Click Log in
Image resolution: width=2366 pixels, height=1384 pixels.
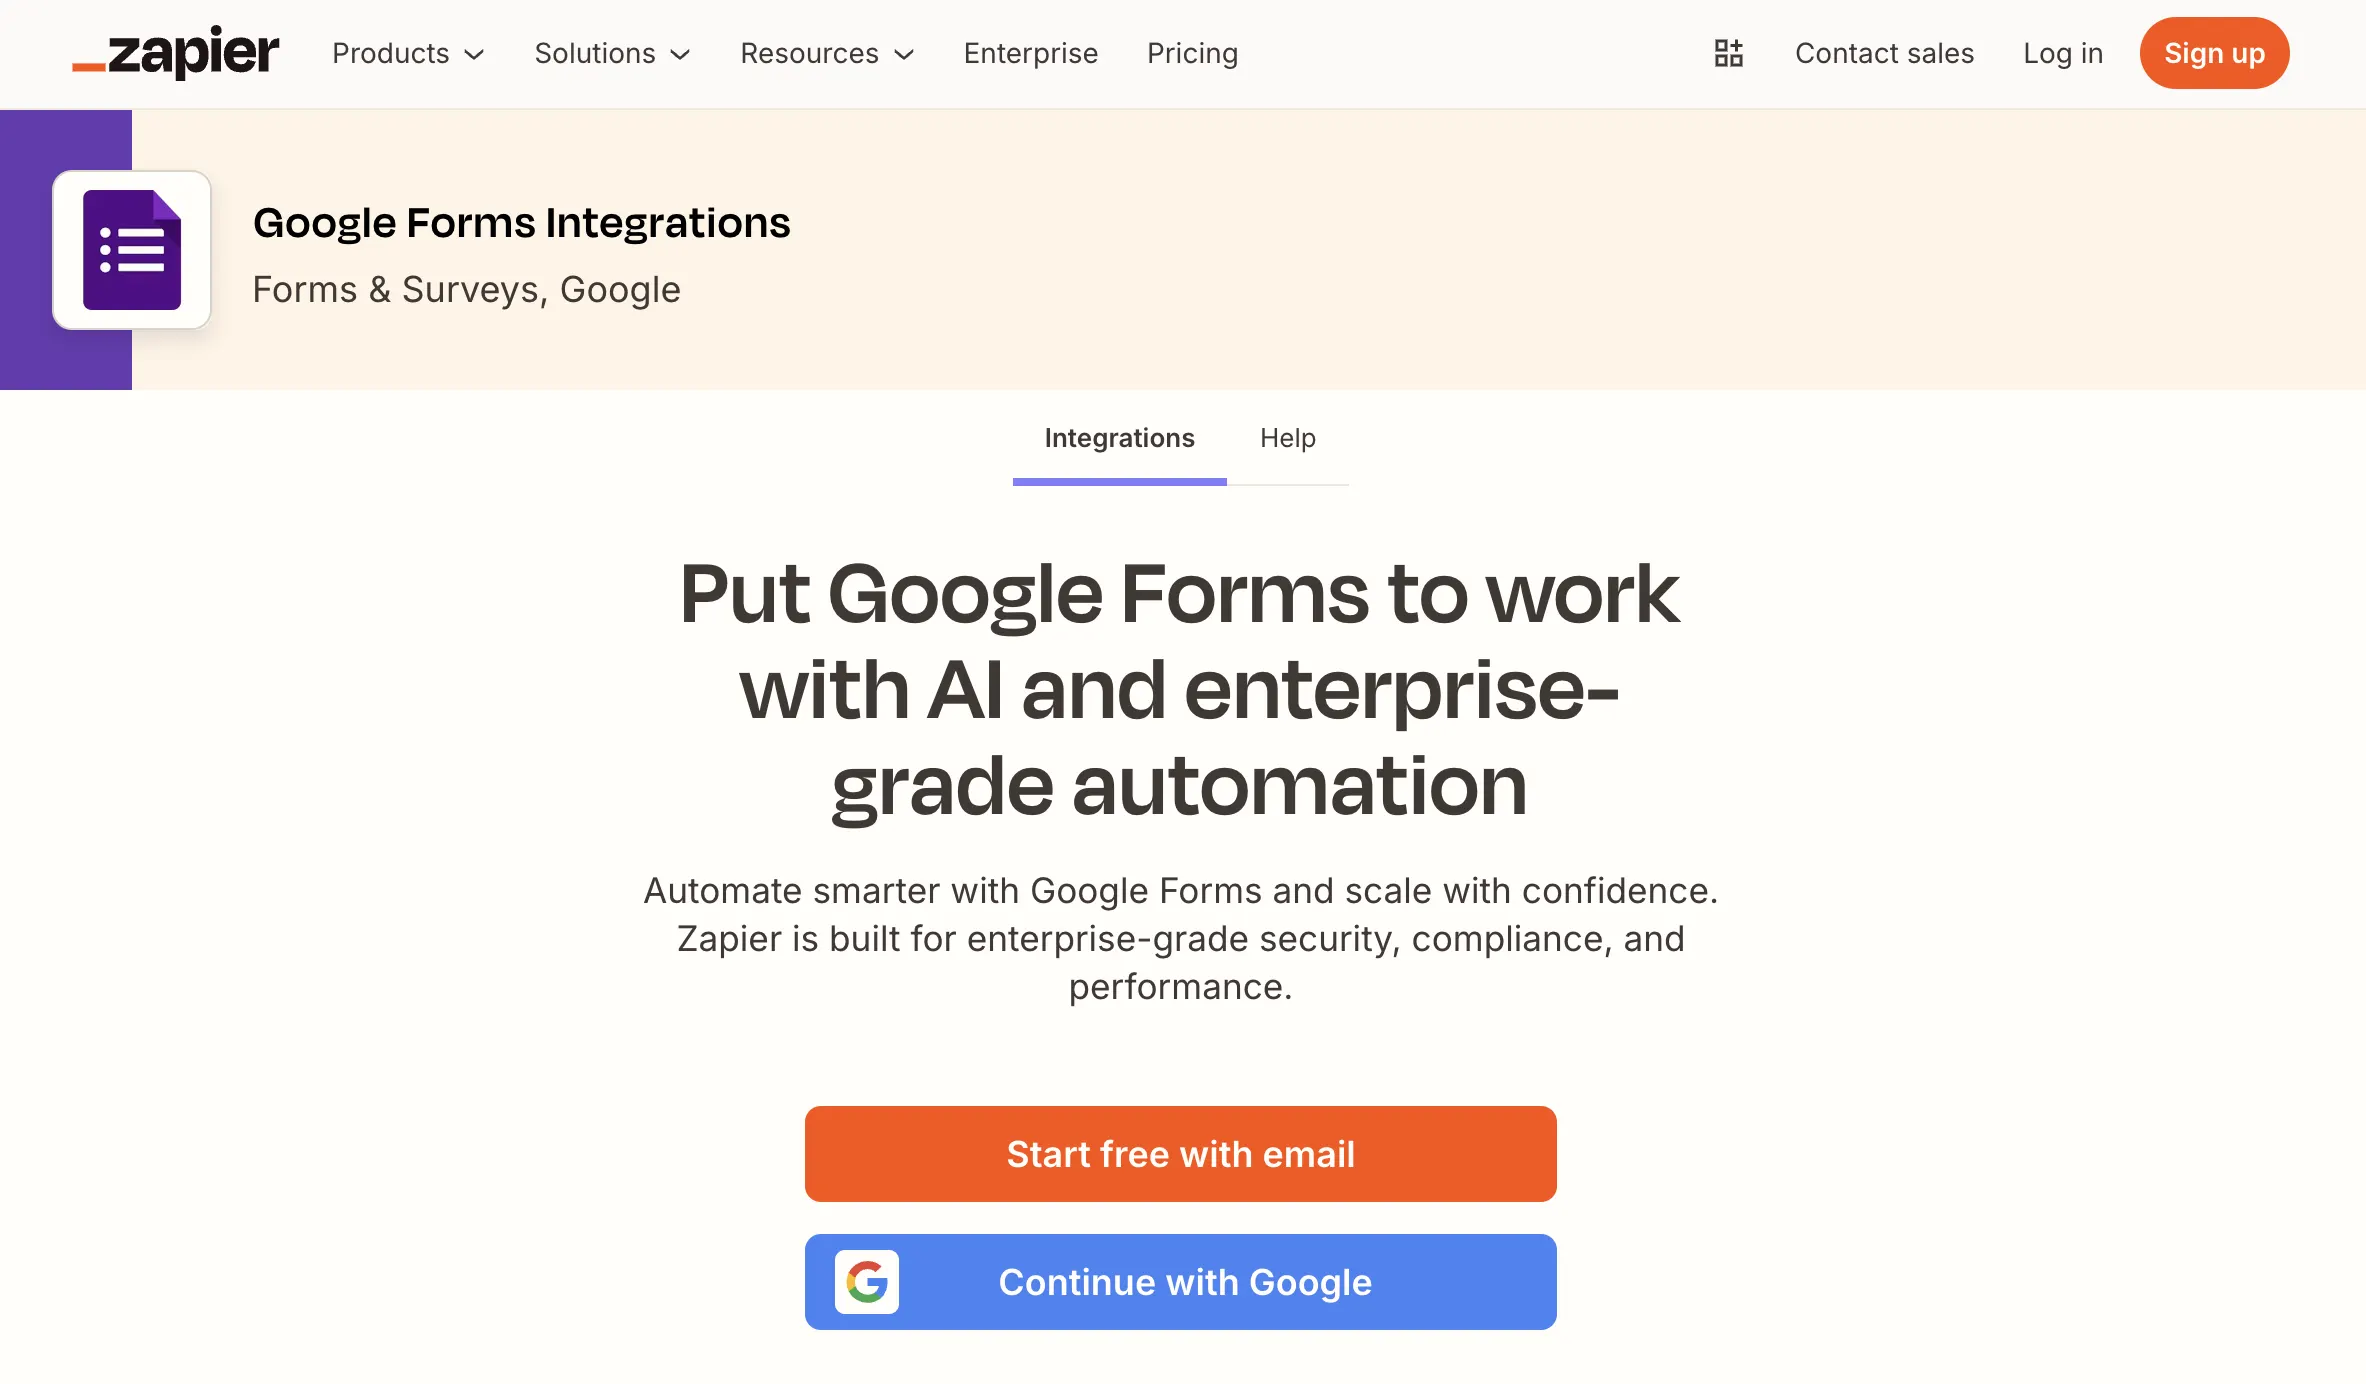[2062, 53]
